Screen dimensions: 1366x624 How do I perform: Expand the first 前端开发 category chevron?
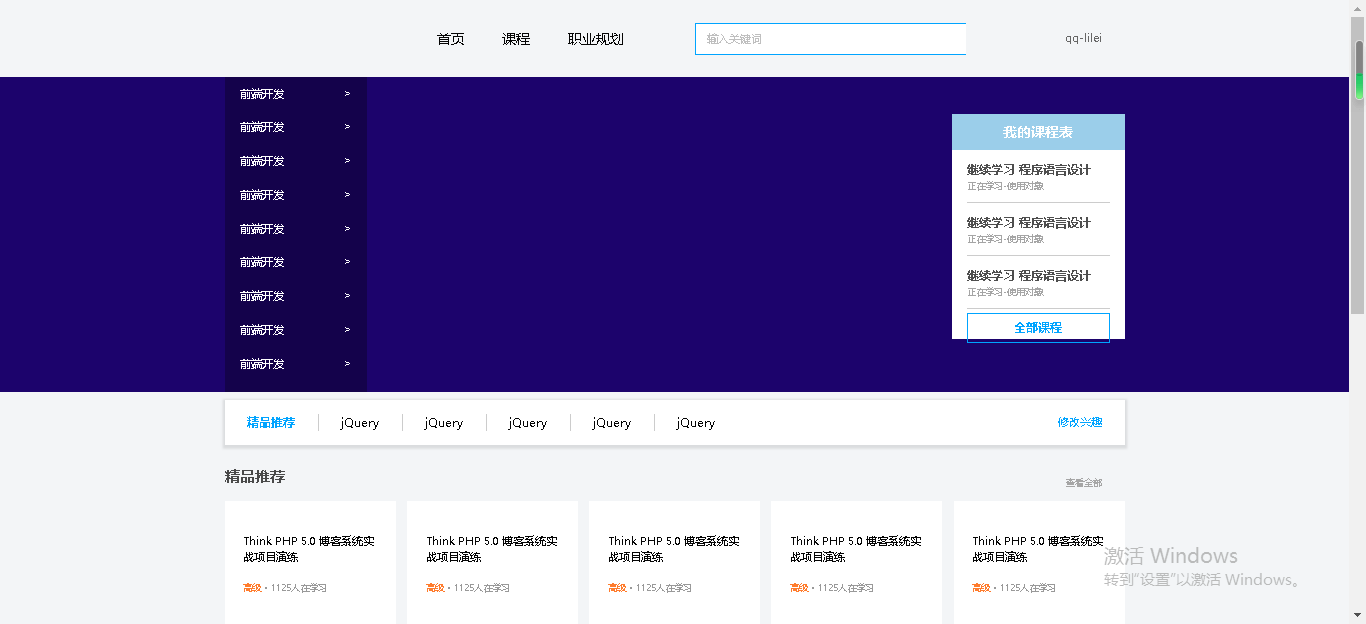[347, 93]
